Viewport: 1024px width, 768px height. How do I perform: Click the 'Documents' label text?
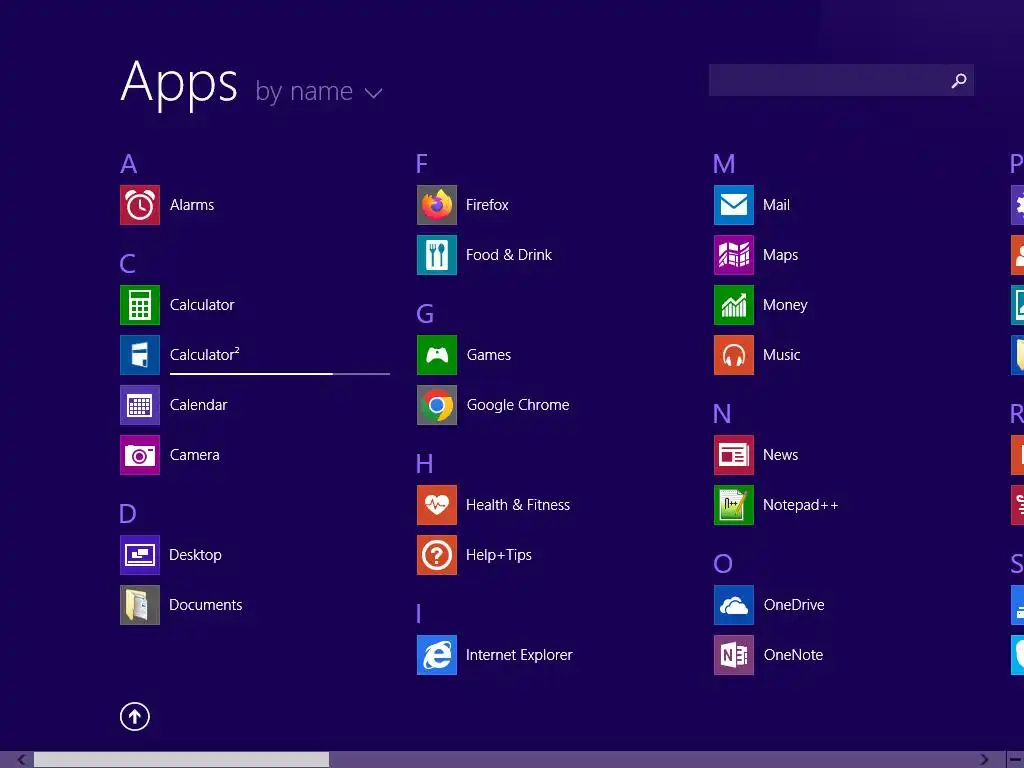[206, 605]
